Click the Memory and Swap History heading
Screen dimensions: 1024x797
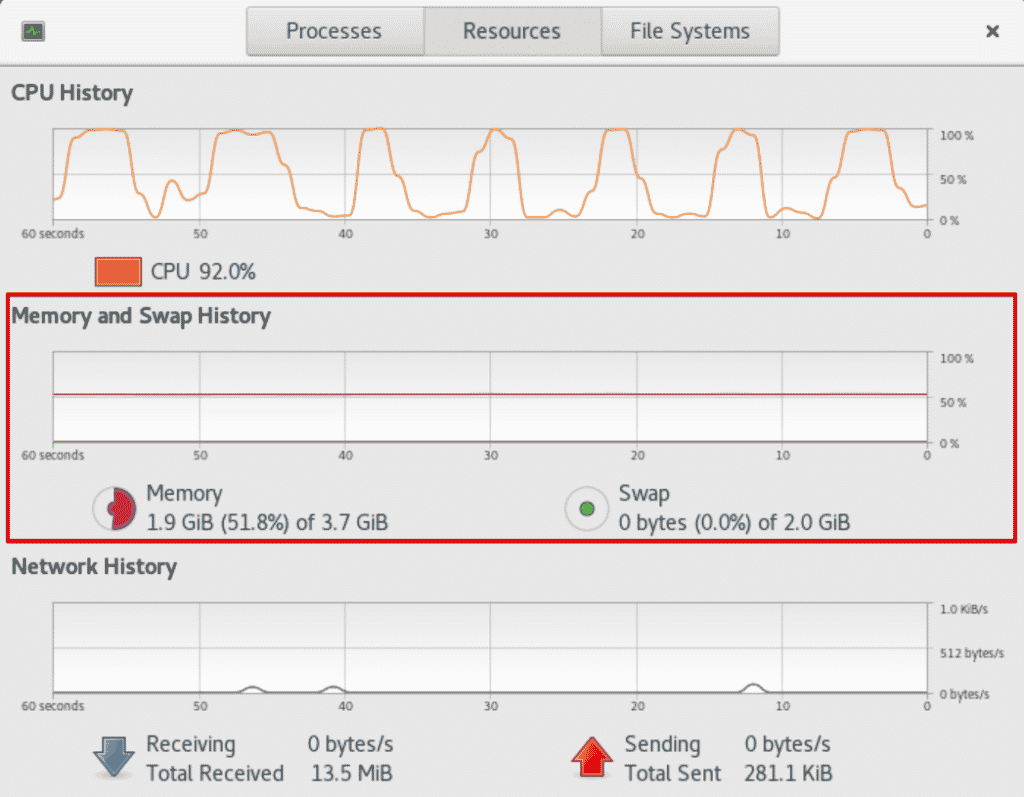click(x=141, y=316)
